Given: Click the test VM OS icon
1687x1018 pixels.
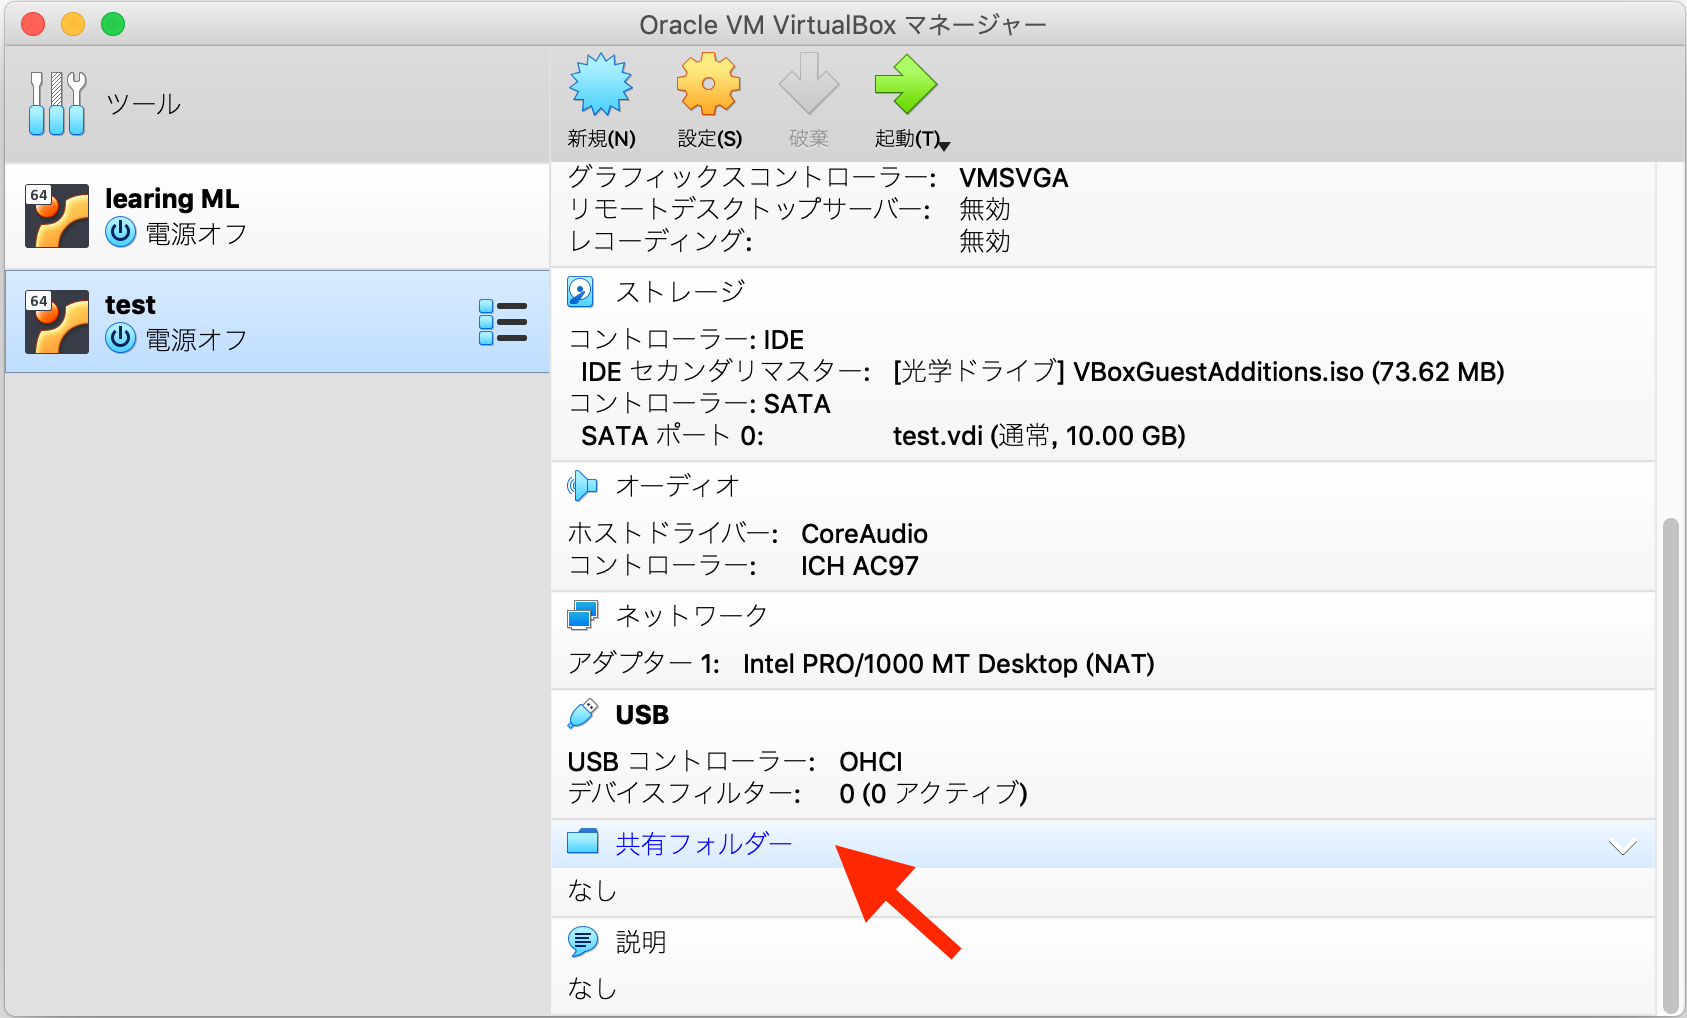Looking at the screenshot, I should click(x=57, y=321).
